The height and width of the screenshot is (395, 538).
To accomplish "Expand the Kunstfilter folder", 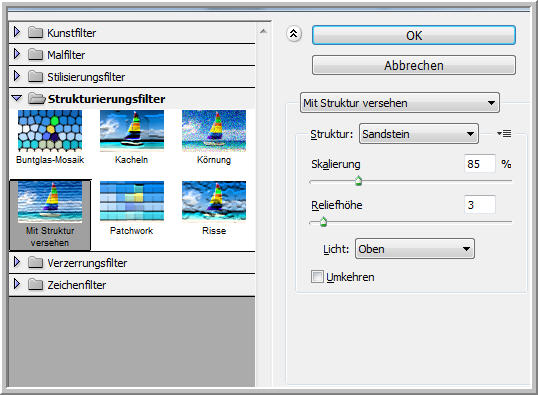I will [16, 32].
